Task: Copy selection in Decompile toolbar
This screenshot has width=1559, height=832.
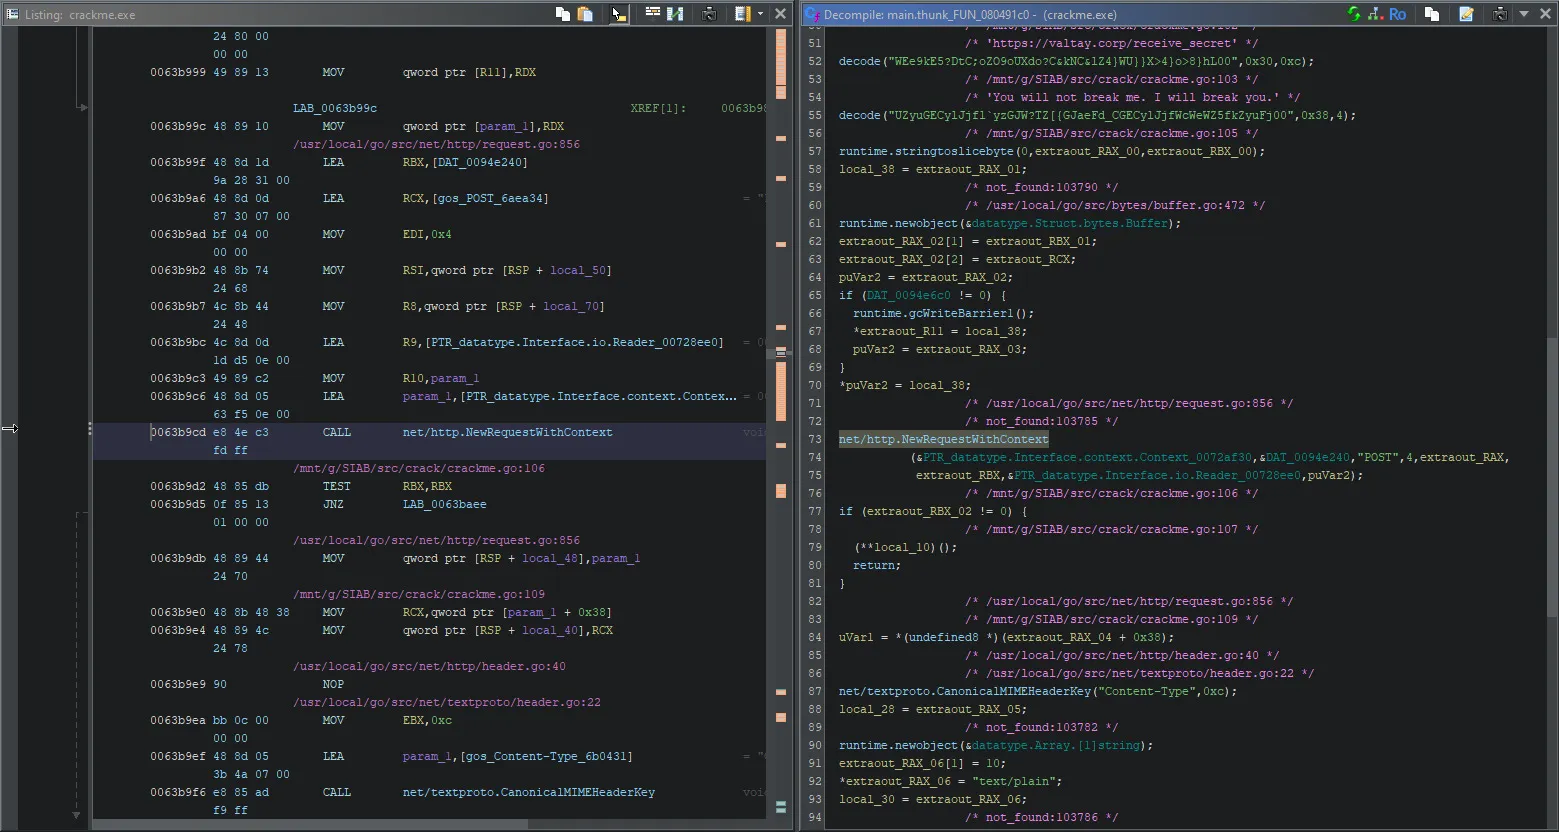Action: pos(1432,14)
